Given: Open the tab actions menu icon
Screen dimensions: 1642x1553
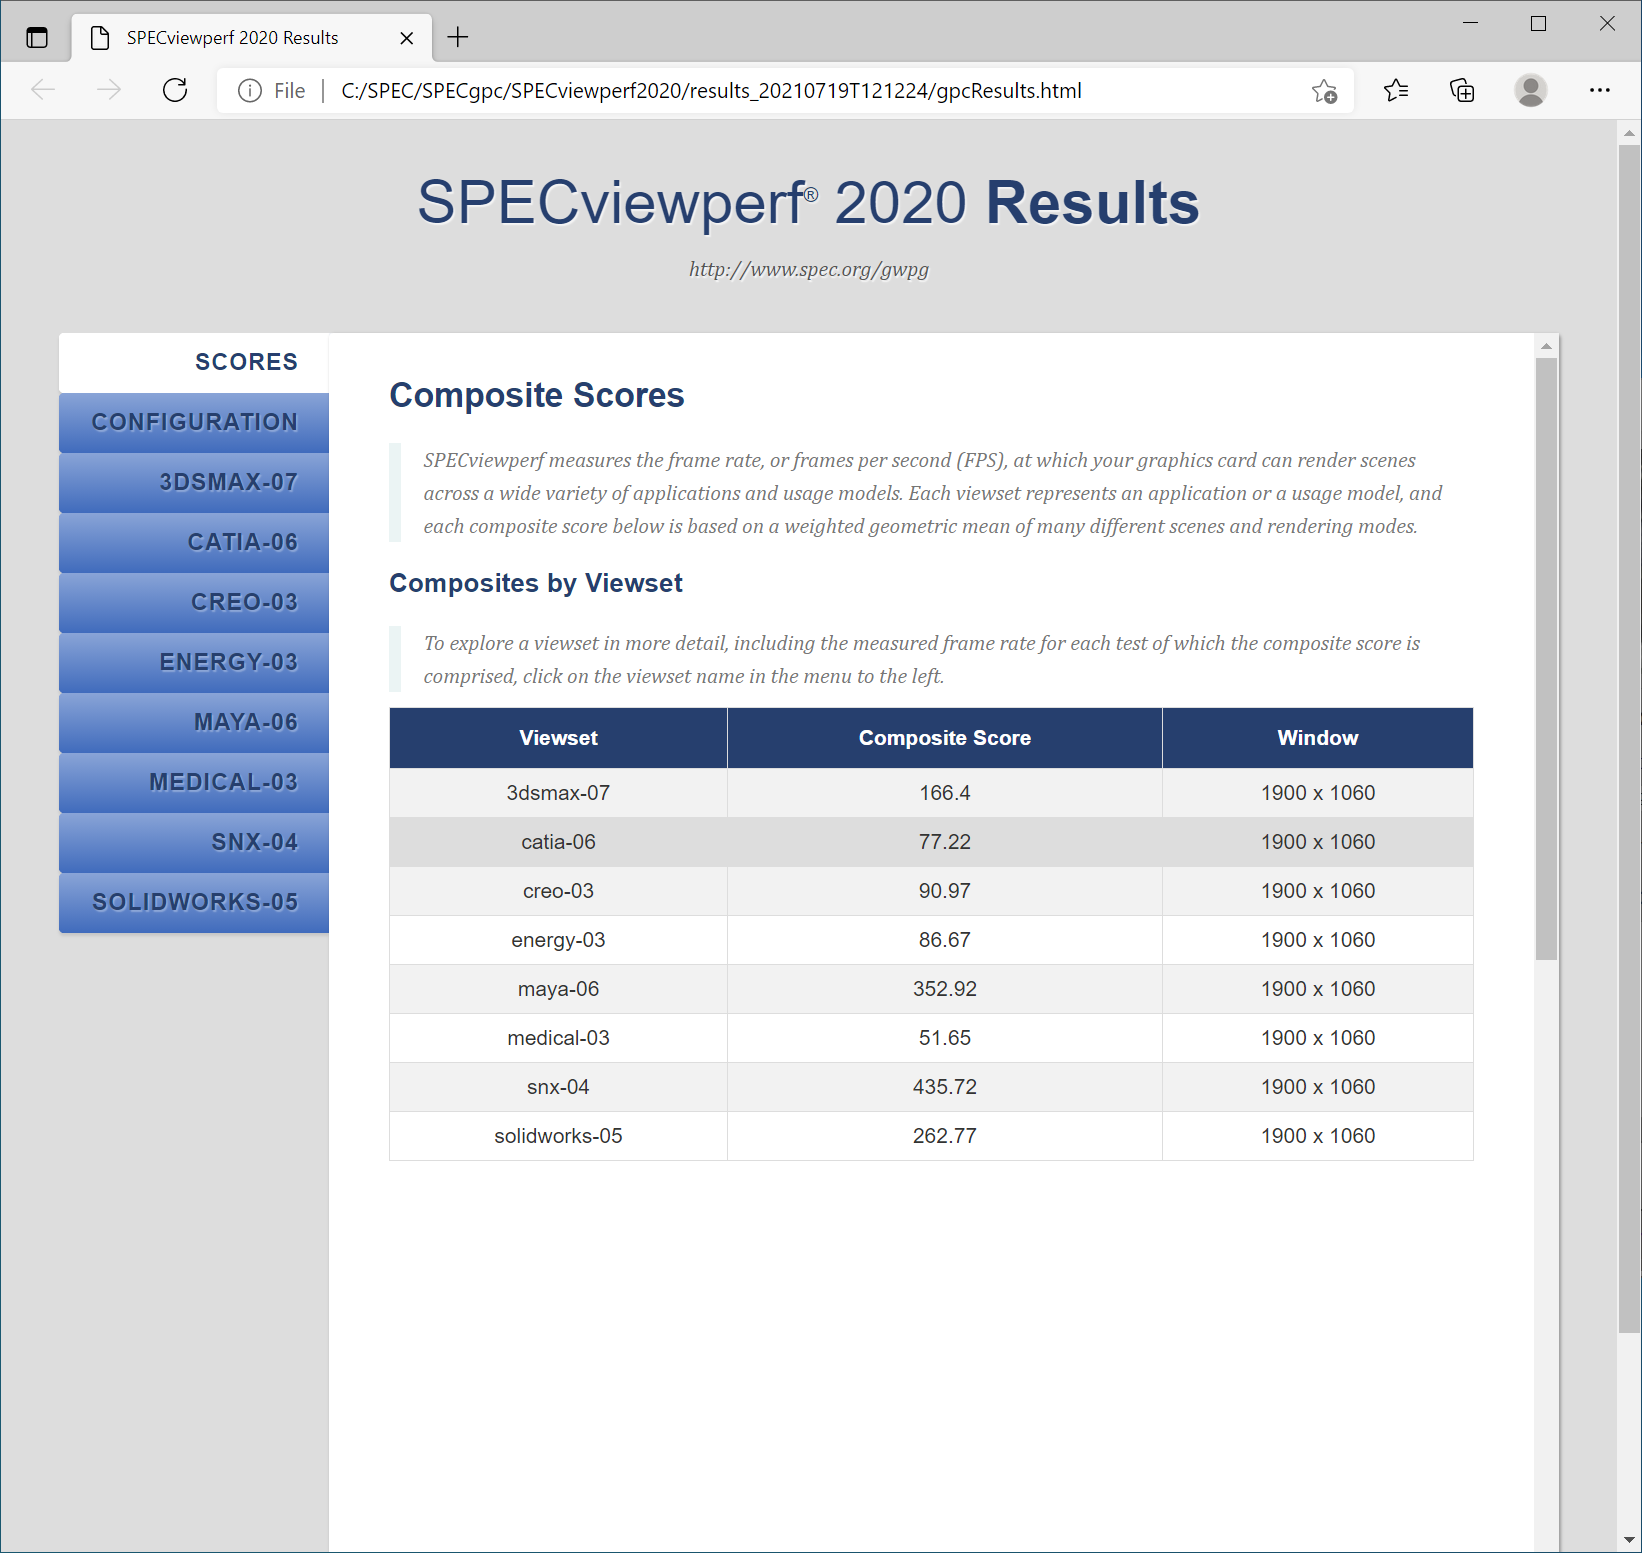Looking at the screenshot, I should point(37,38).
